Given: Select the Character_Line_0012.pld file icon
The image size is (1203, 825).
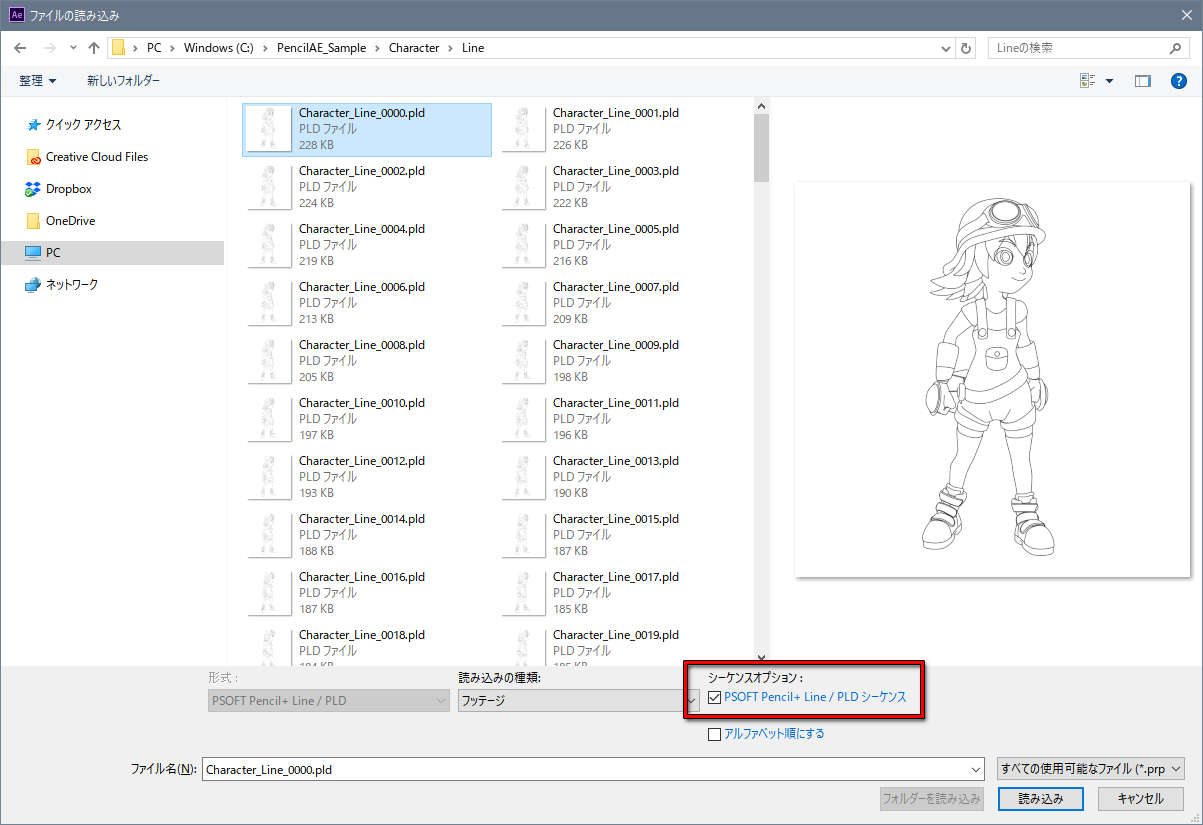Looking at the screenshot, I should coord(267,477).
